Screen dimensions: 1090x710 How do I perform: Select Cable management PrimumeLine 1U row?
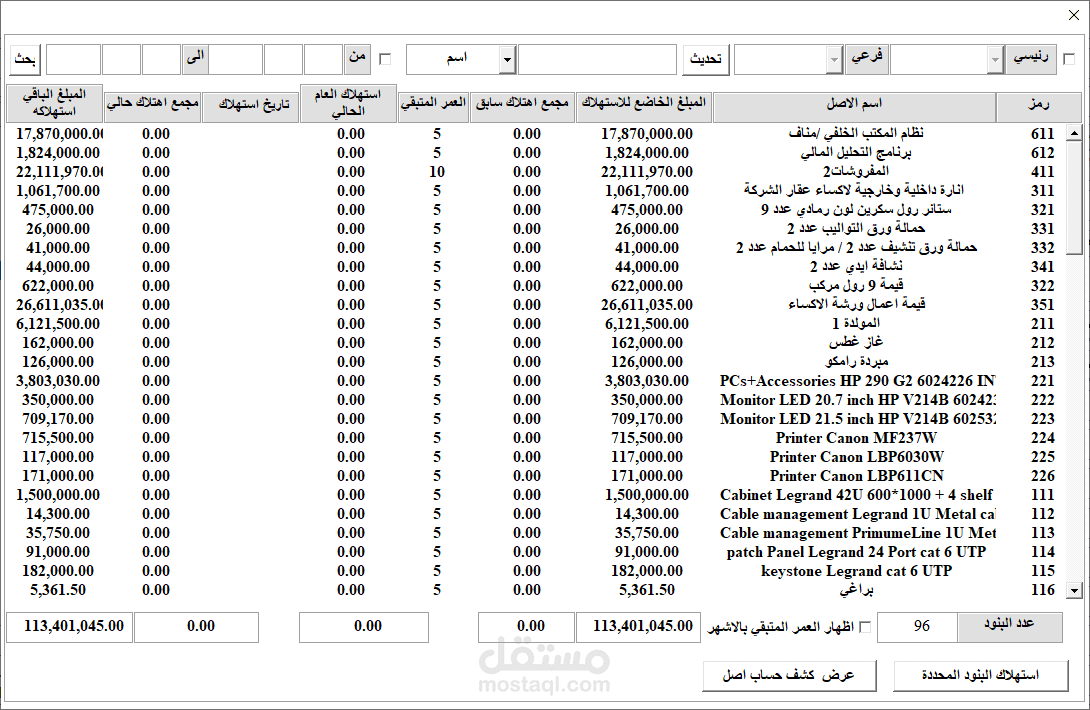click(536, 533)
